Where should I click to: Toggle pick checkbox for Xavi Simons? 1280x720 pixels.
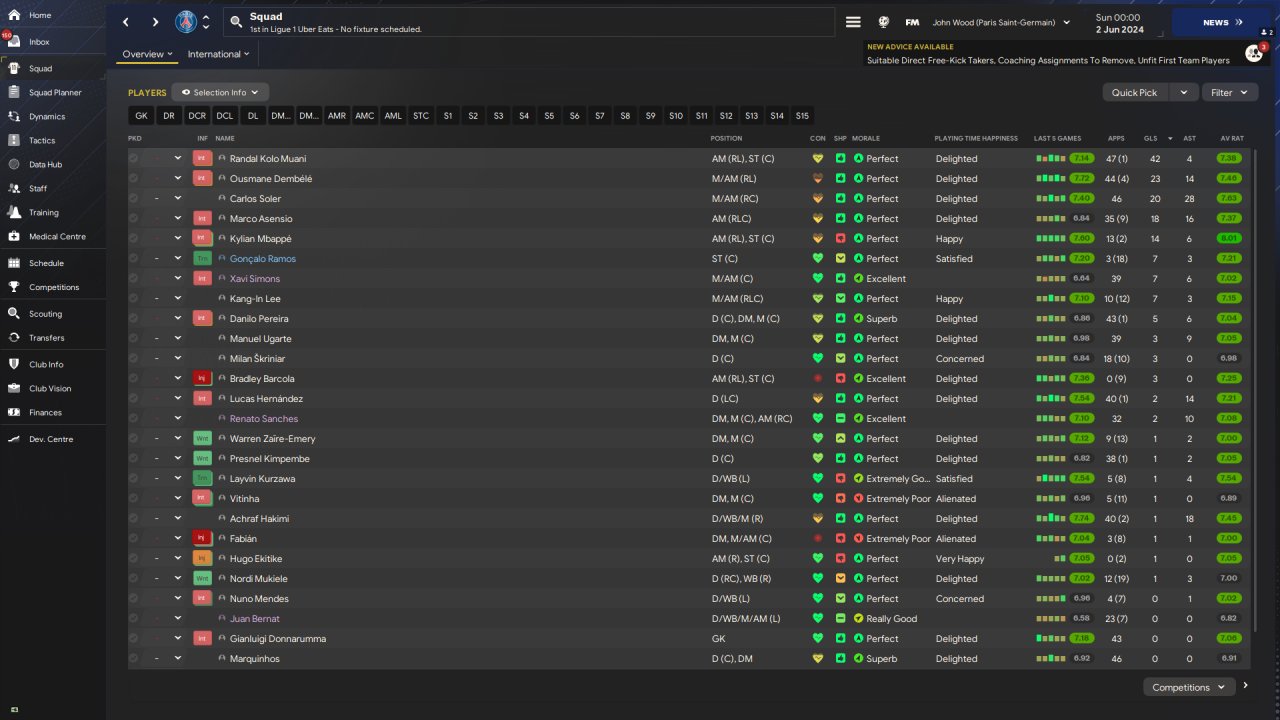pos(133,278)
